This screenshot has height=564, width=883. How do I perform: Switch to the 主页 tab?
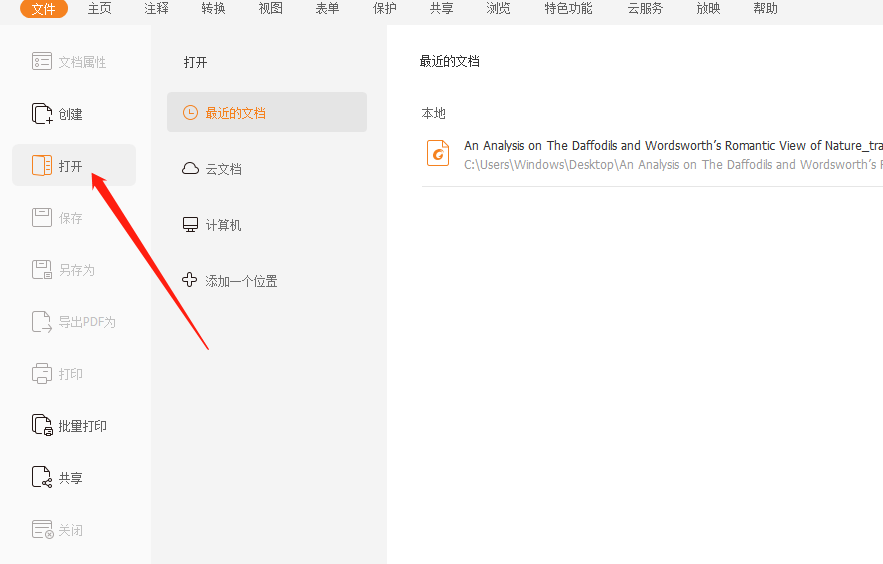coord(100,9)
